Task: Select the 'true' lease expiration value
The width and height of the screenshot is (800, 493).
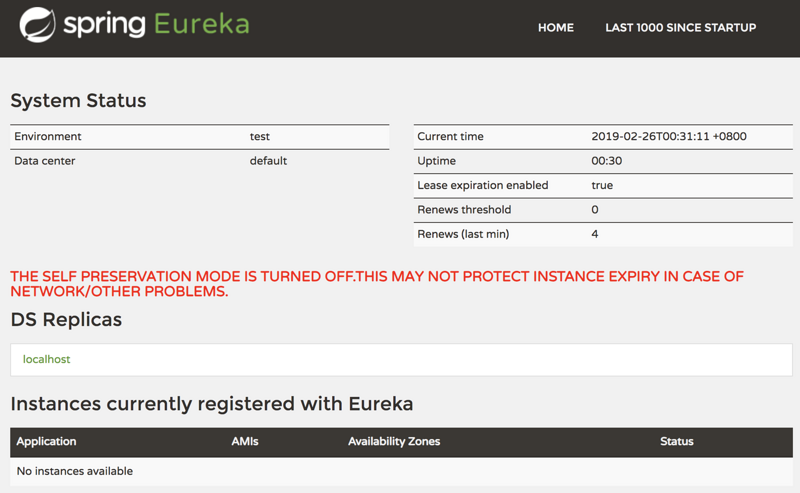Action: pos(602,185)
